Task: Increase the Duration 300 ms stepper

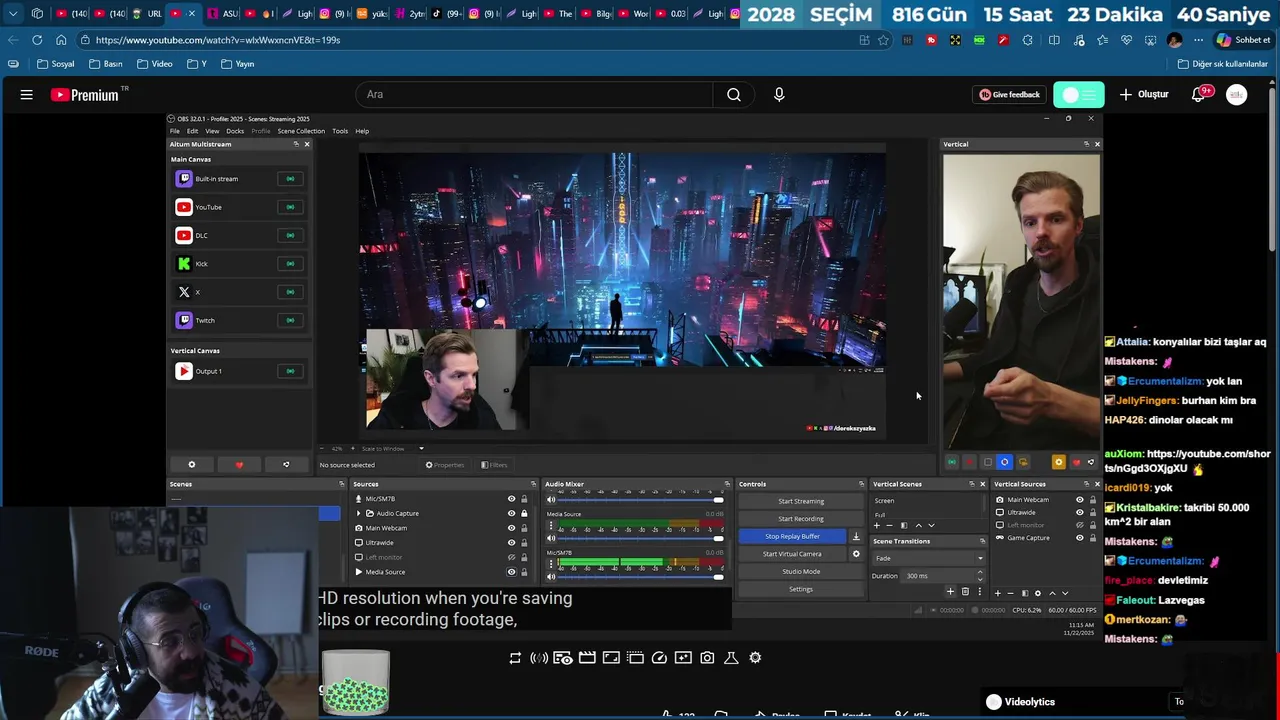Action: (979, 572)
